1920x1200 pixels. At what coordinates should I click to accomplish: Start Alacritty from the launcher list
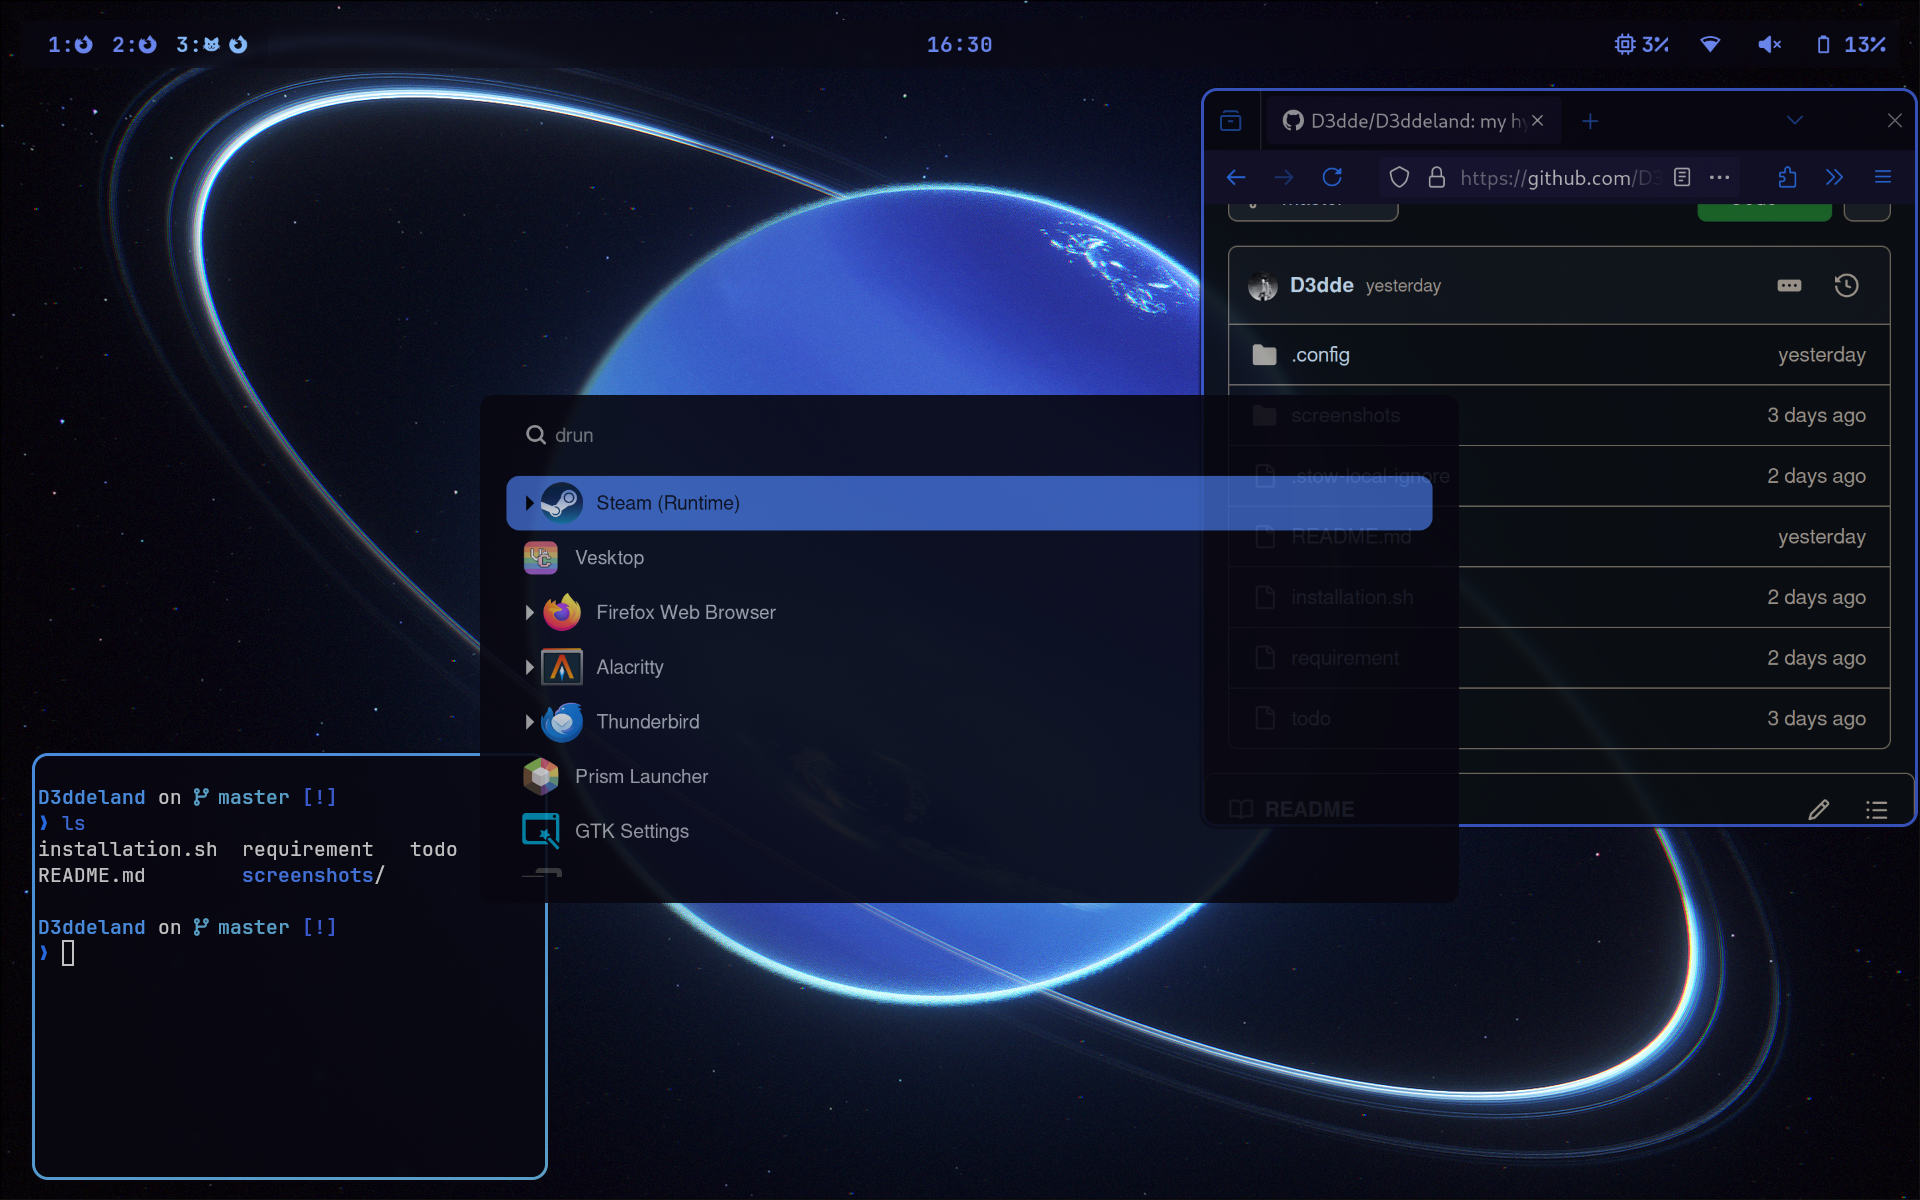[969, 667]
